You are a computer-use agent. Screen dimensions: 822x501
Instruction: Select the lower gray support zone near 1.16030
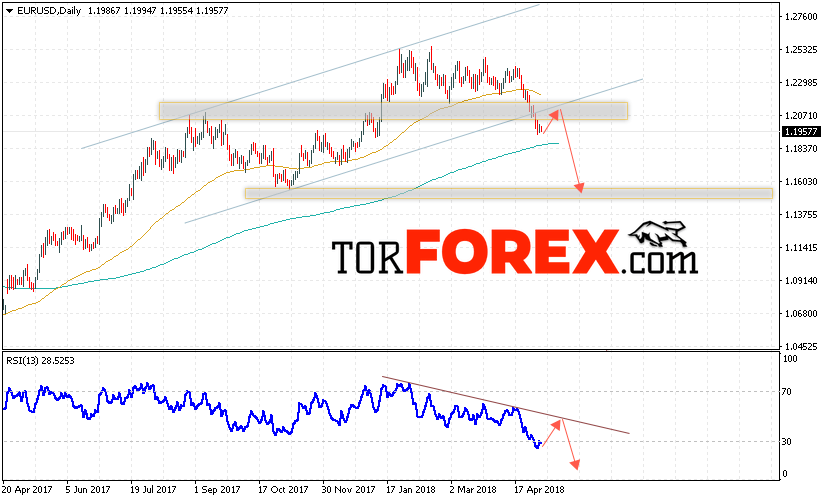509,194
